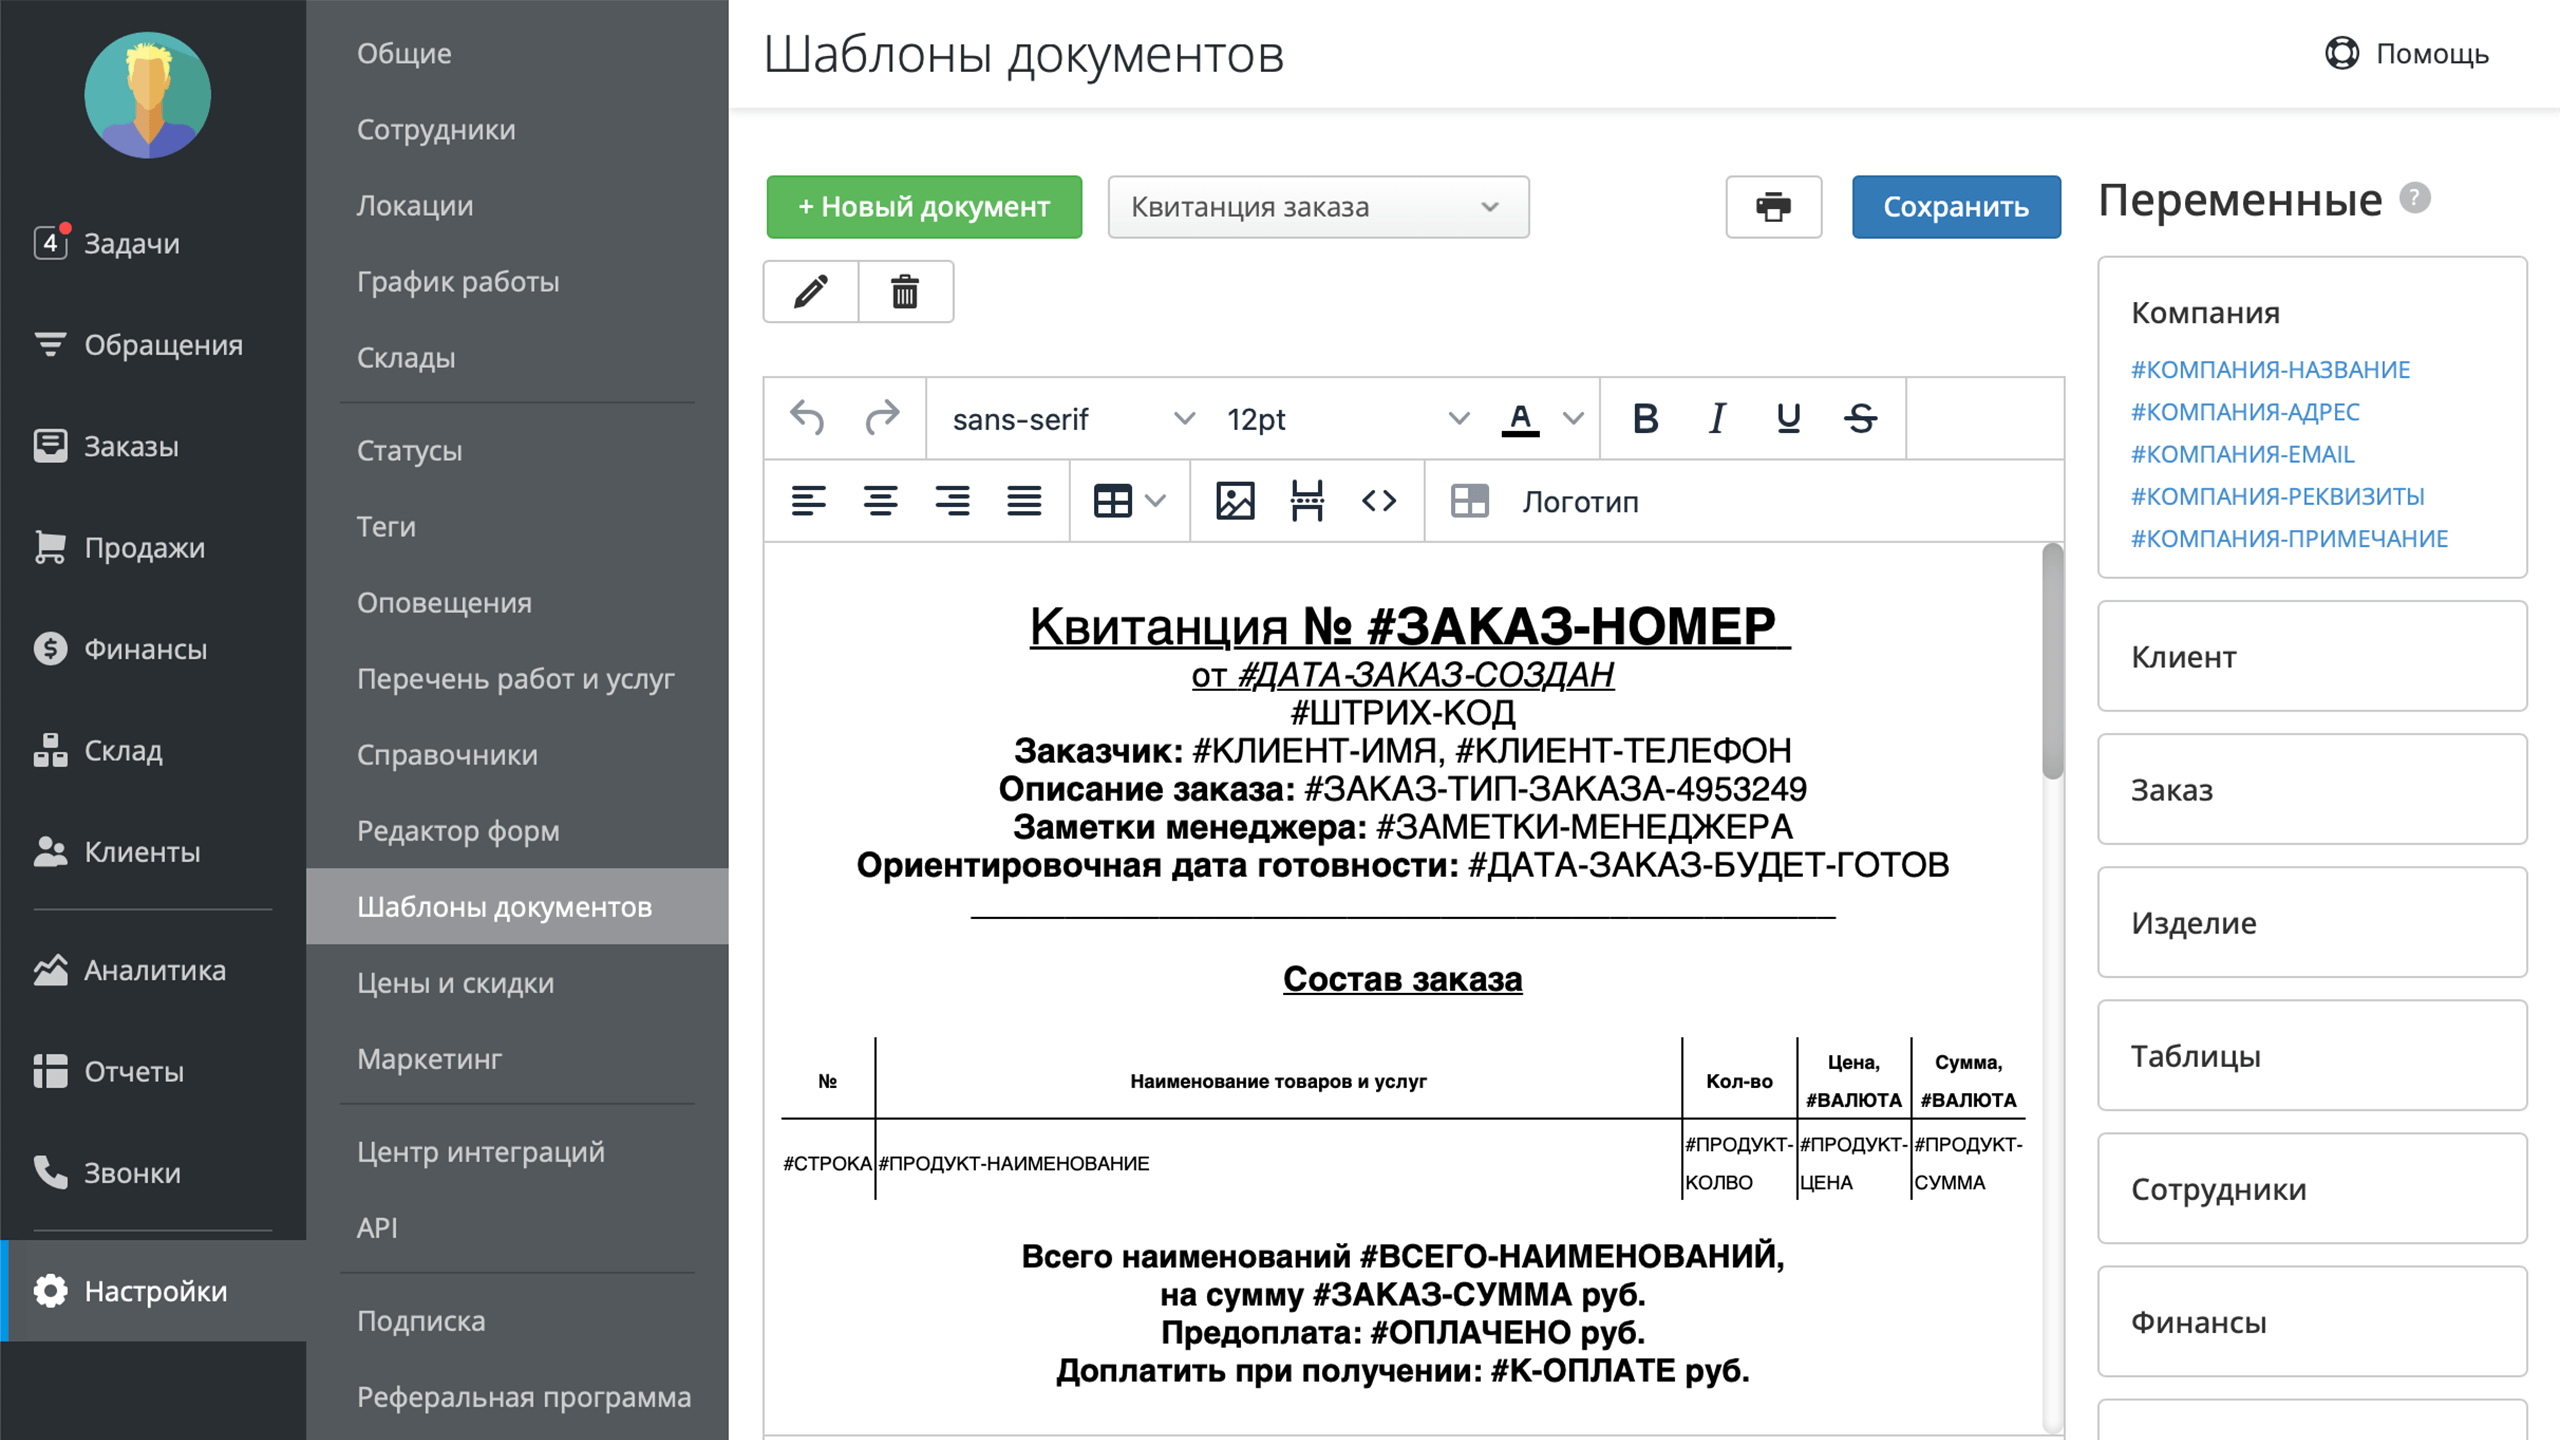The width and height of the screenshot is (2560, 1440).
Task: Open the 12pt font size dropdown
Action: click(1347, 419)
